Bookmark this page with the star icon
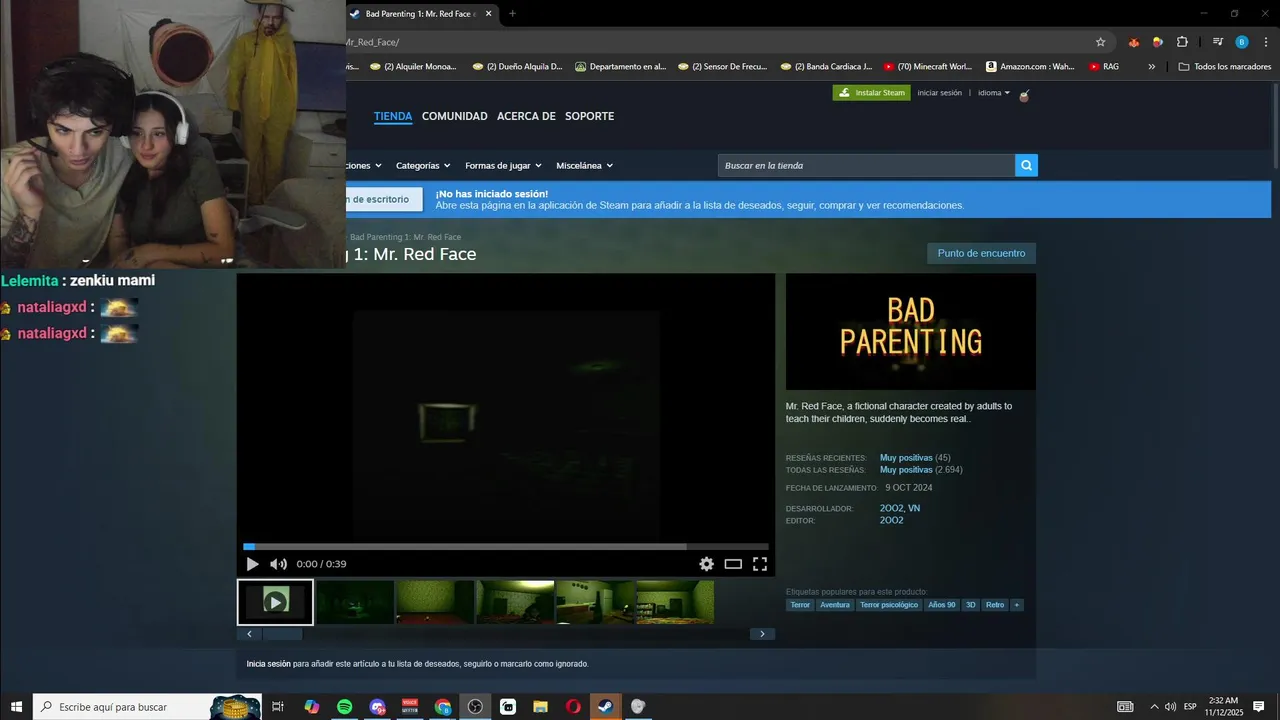Screen dimensions: 1280x720 (1101, 42)
